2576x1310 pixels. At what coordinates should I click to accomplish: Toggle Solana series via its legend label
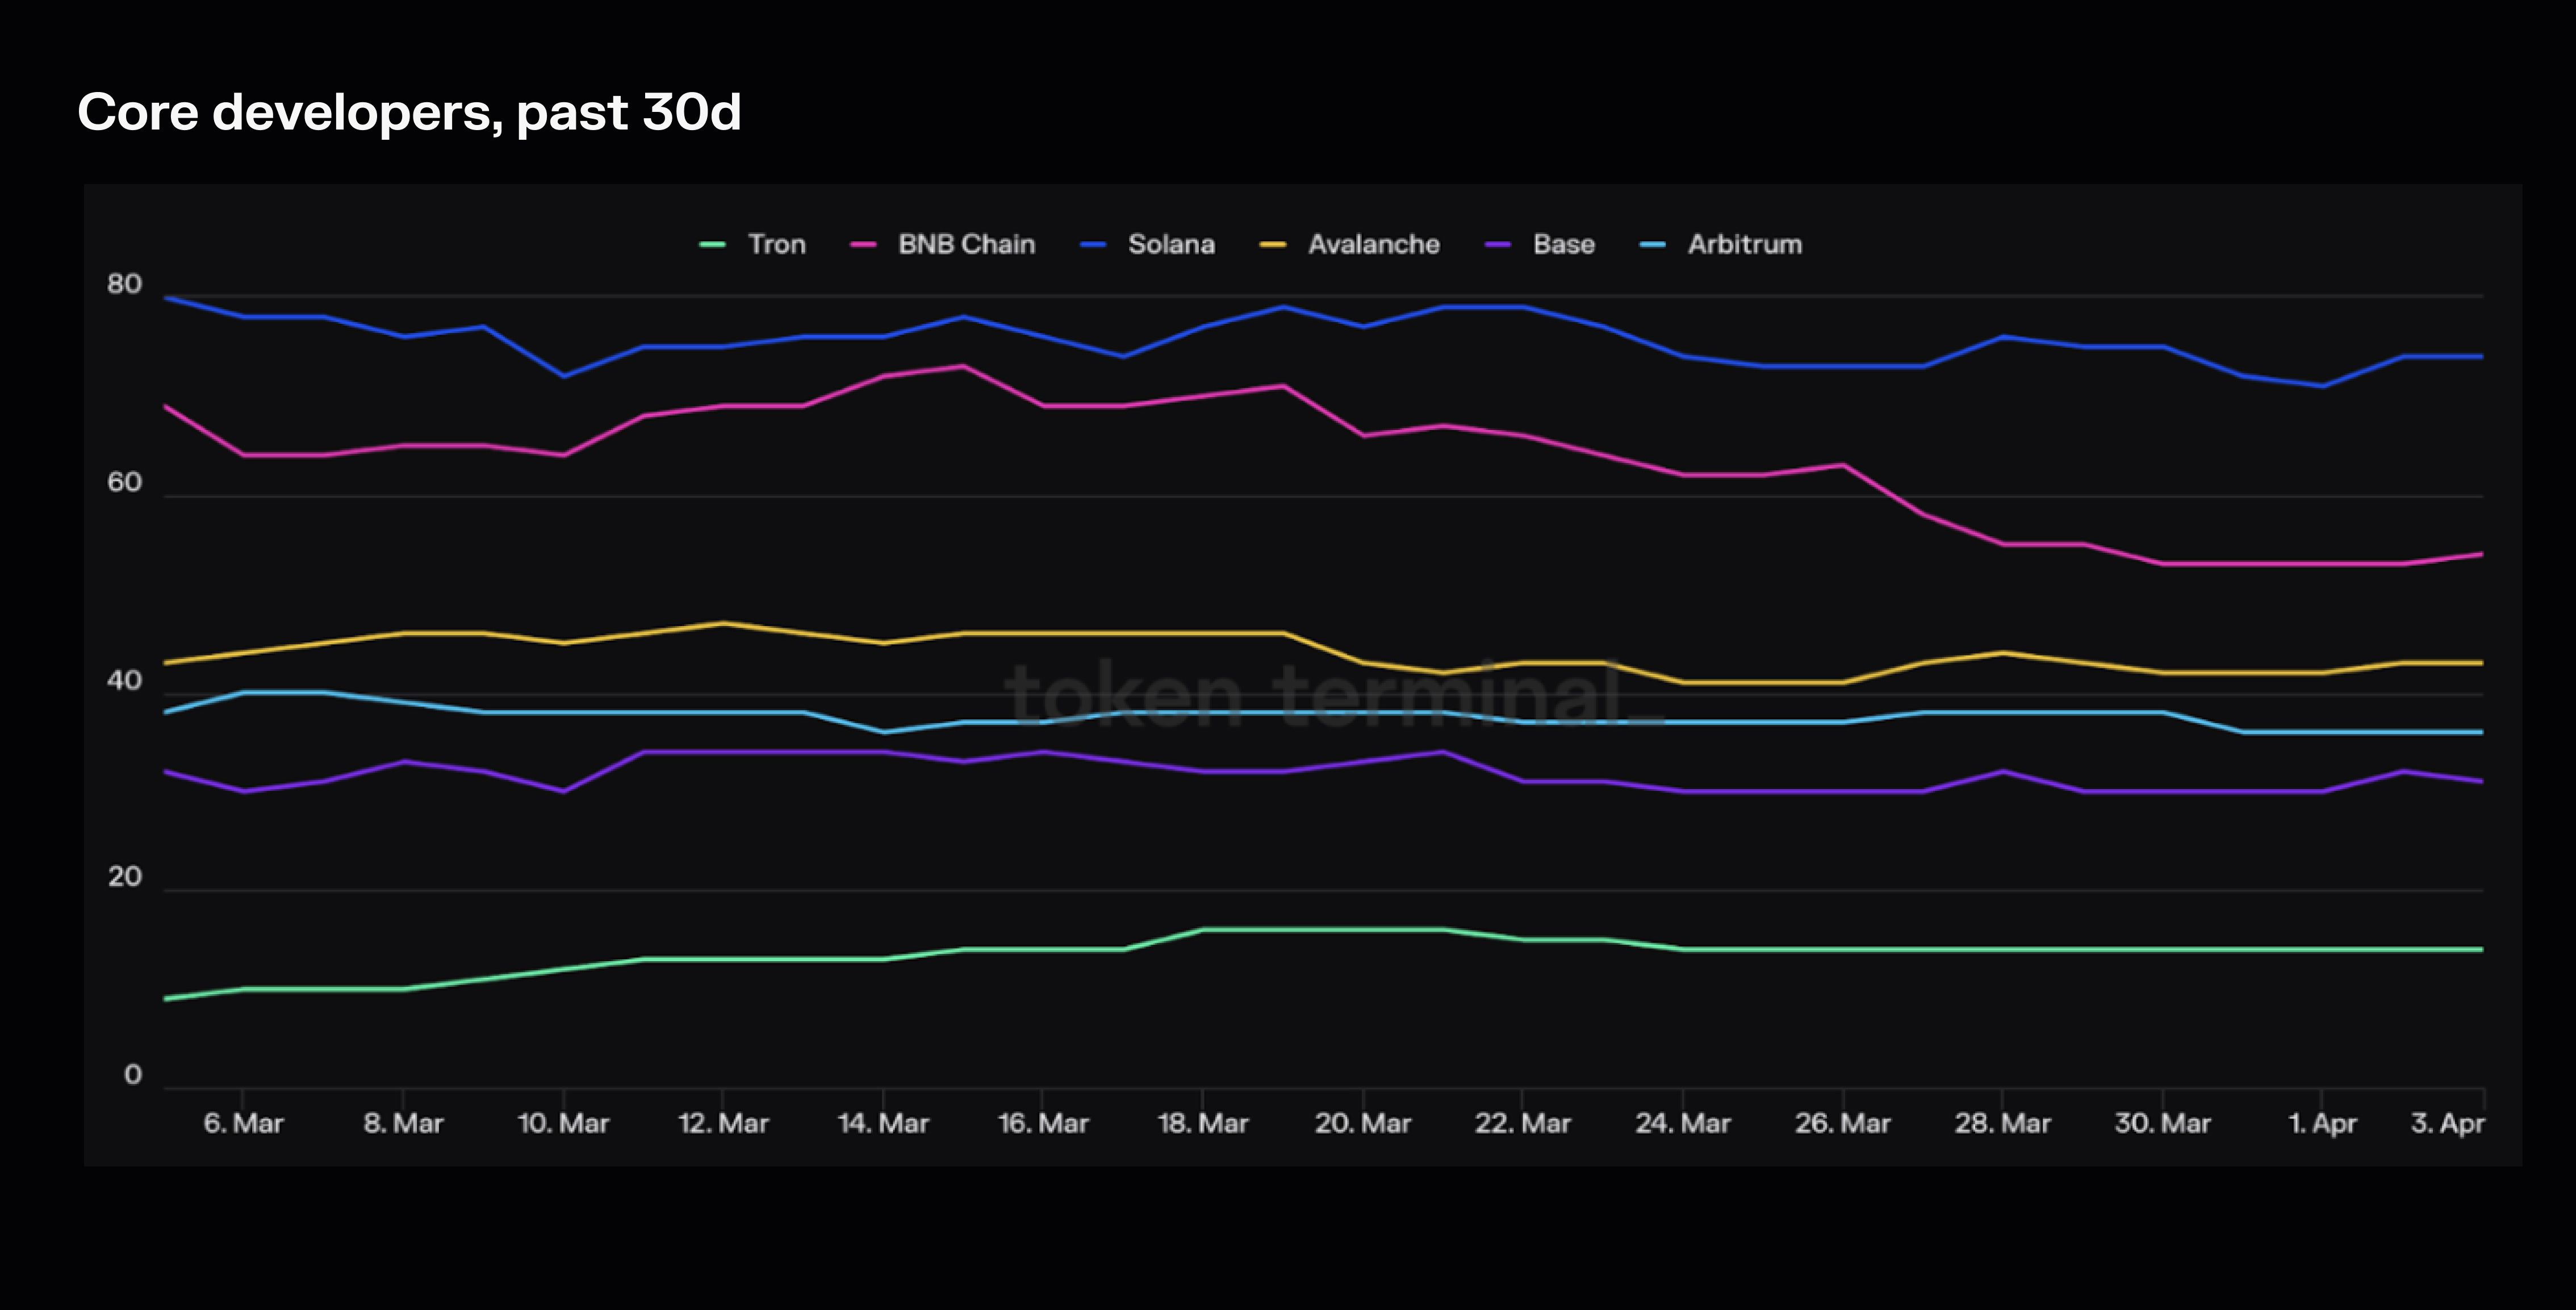coord(1171,245)
